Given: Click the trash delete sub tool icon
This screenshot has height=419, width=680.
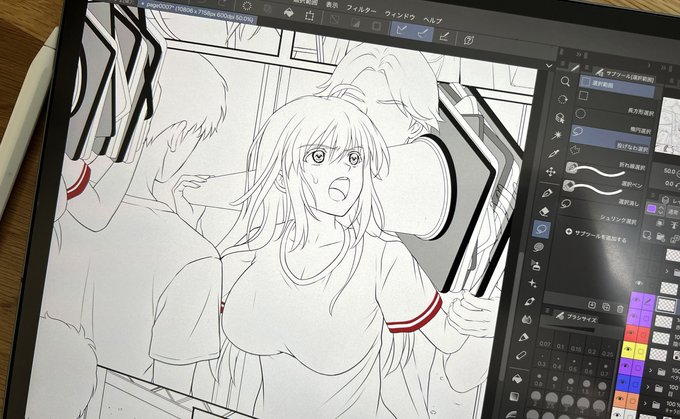Looking at the screenshot, I should click(620, 309).
